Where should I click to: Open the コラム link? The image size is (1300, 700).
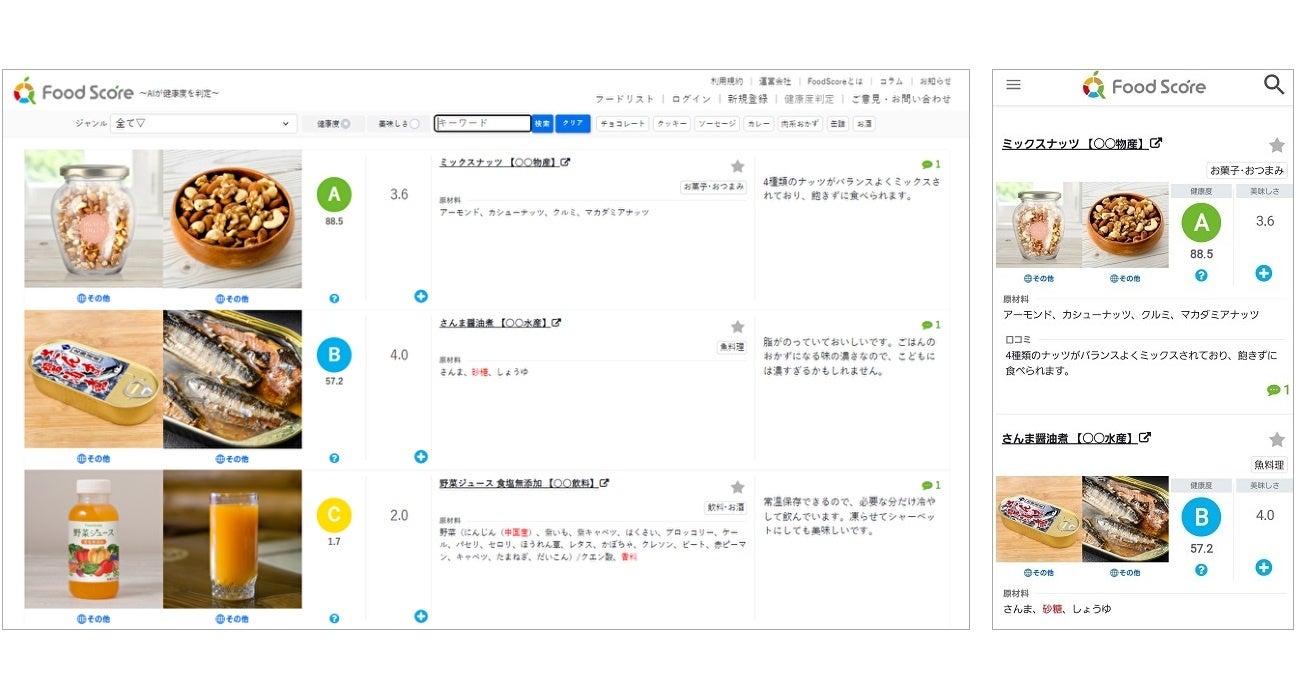click(x=891, y=81)
